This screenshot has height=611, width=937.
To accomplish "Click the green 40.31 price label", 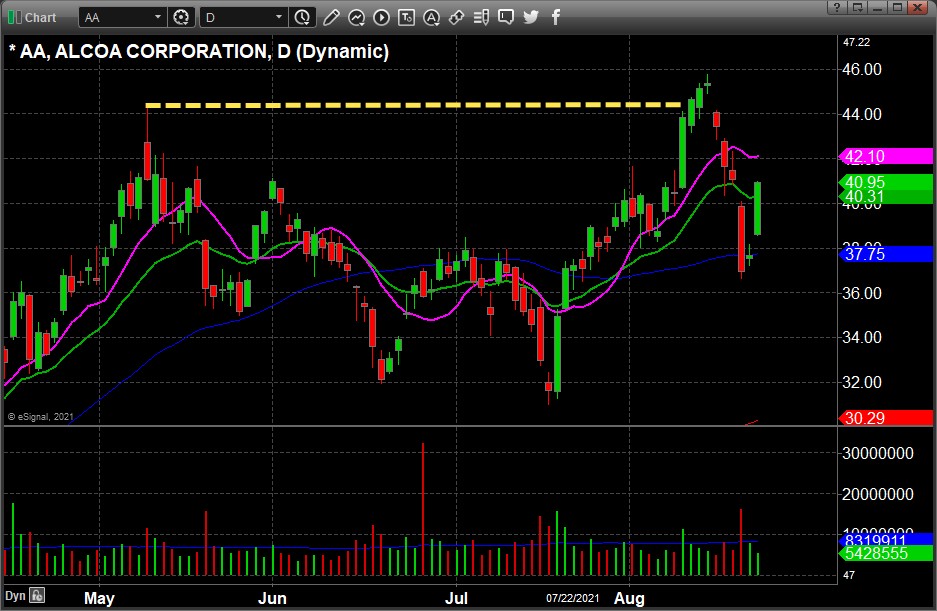I will (886, 197).
